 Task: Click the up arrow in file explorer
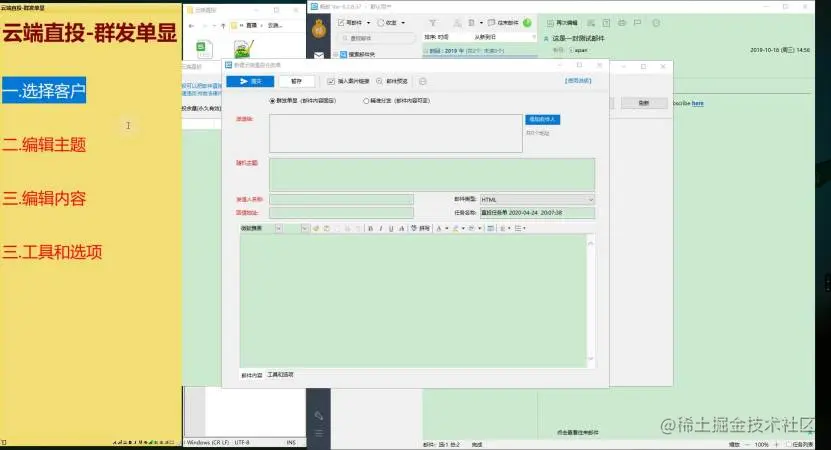pos(223,25)
